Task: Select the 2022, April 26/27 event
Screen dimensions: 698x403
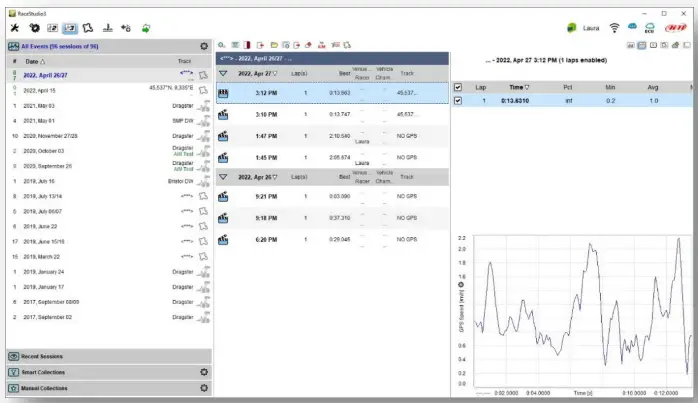Action: [x=109, y=75]
